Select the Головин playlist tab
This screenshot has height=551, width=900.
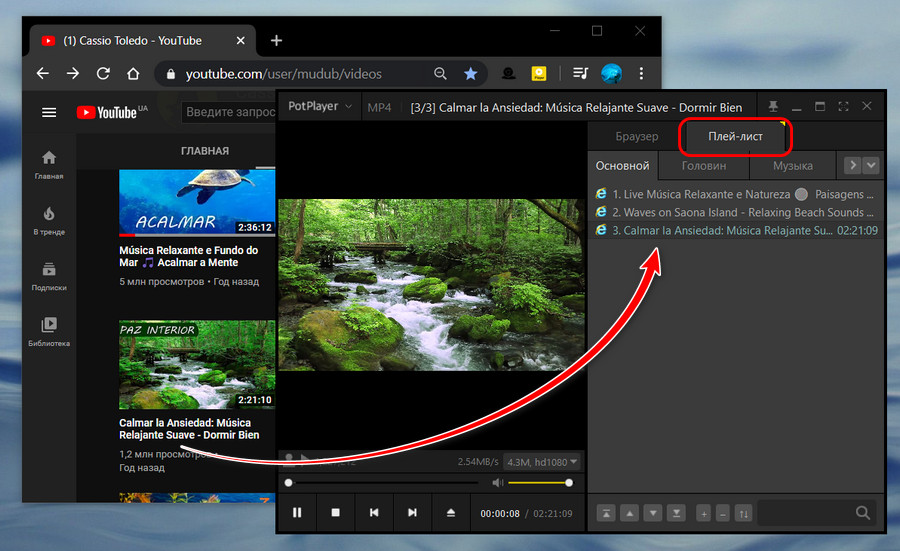(x=704, y=166)
